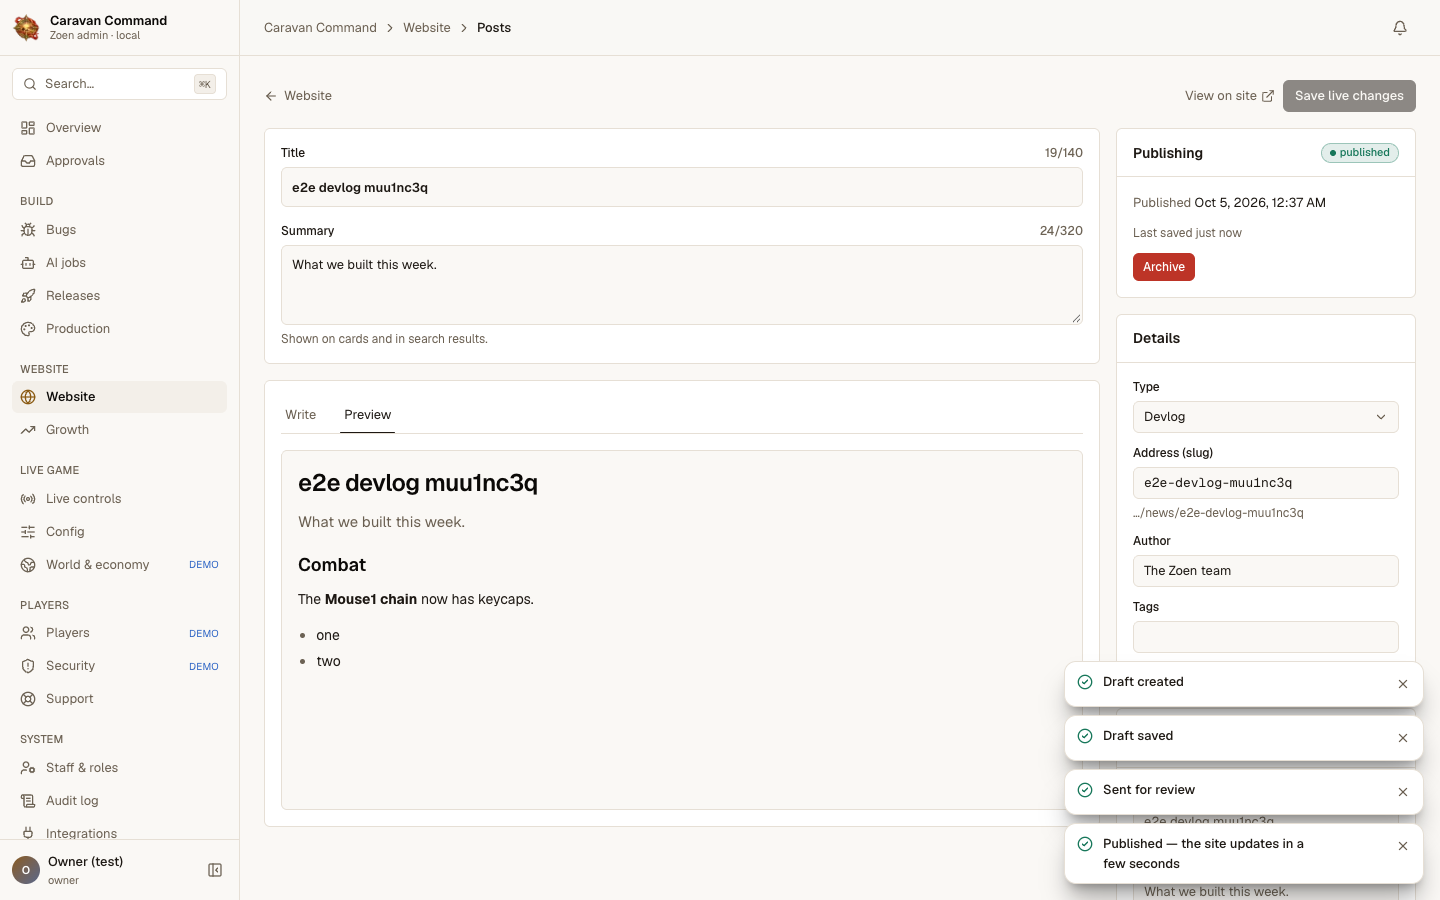The width and height of the screenshot is (1440, 900).
Task: Click the Production palette icon
Action: pyautogui.click(x=28, y=329)
